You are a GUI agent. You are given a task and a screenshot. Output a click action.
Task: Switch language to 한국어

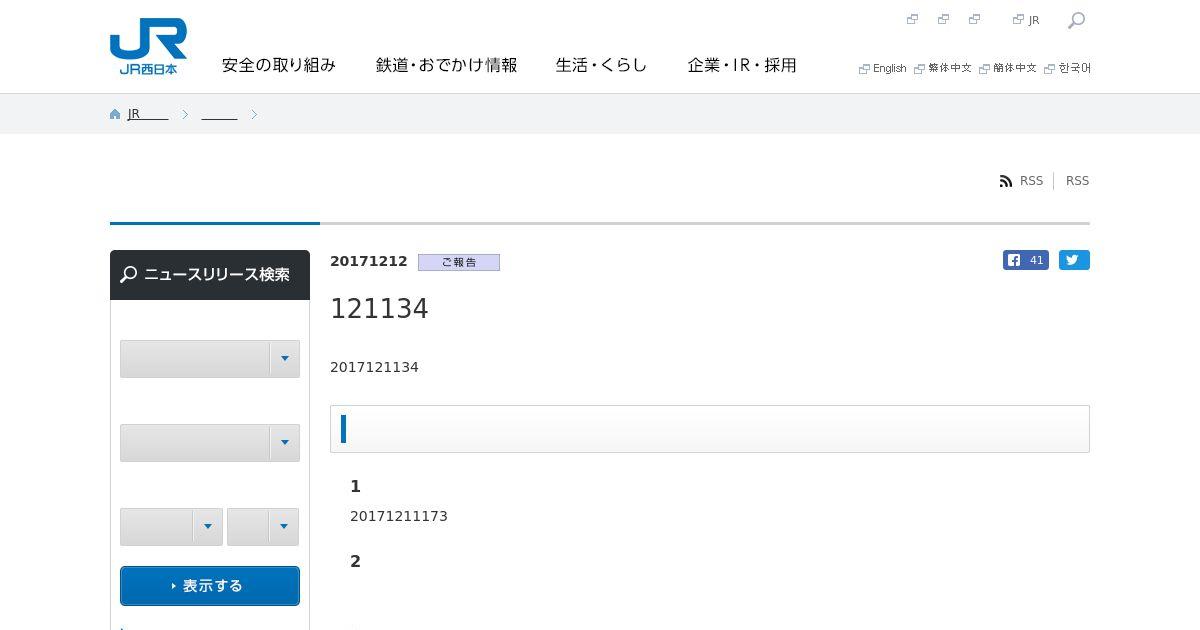point(1068,68)
